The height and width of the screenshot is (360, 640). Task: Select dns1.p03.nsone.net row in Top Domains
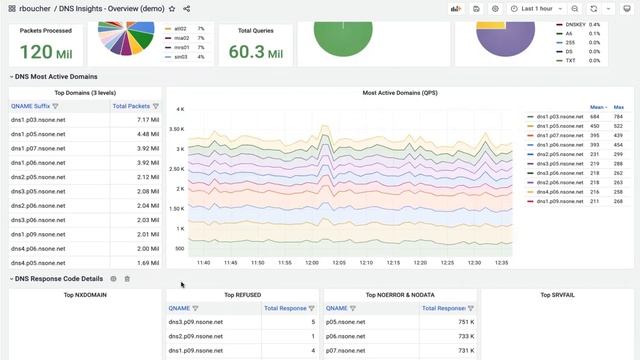85,120
